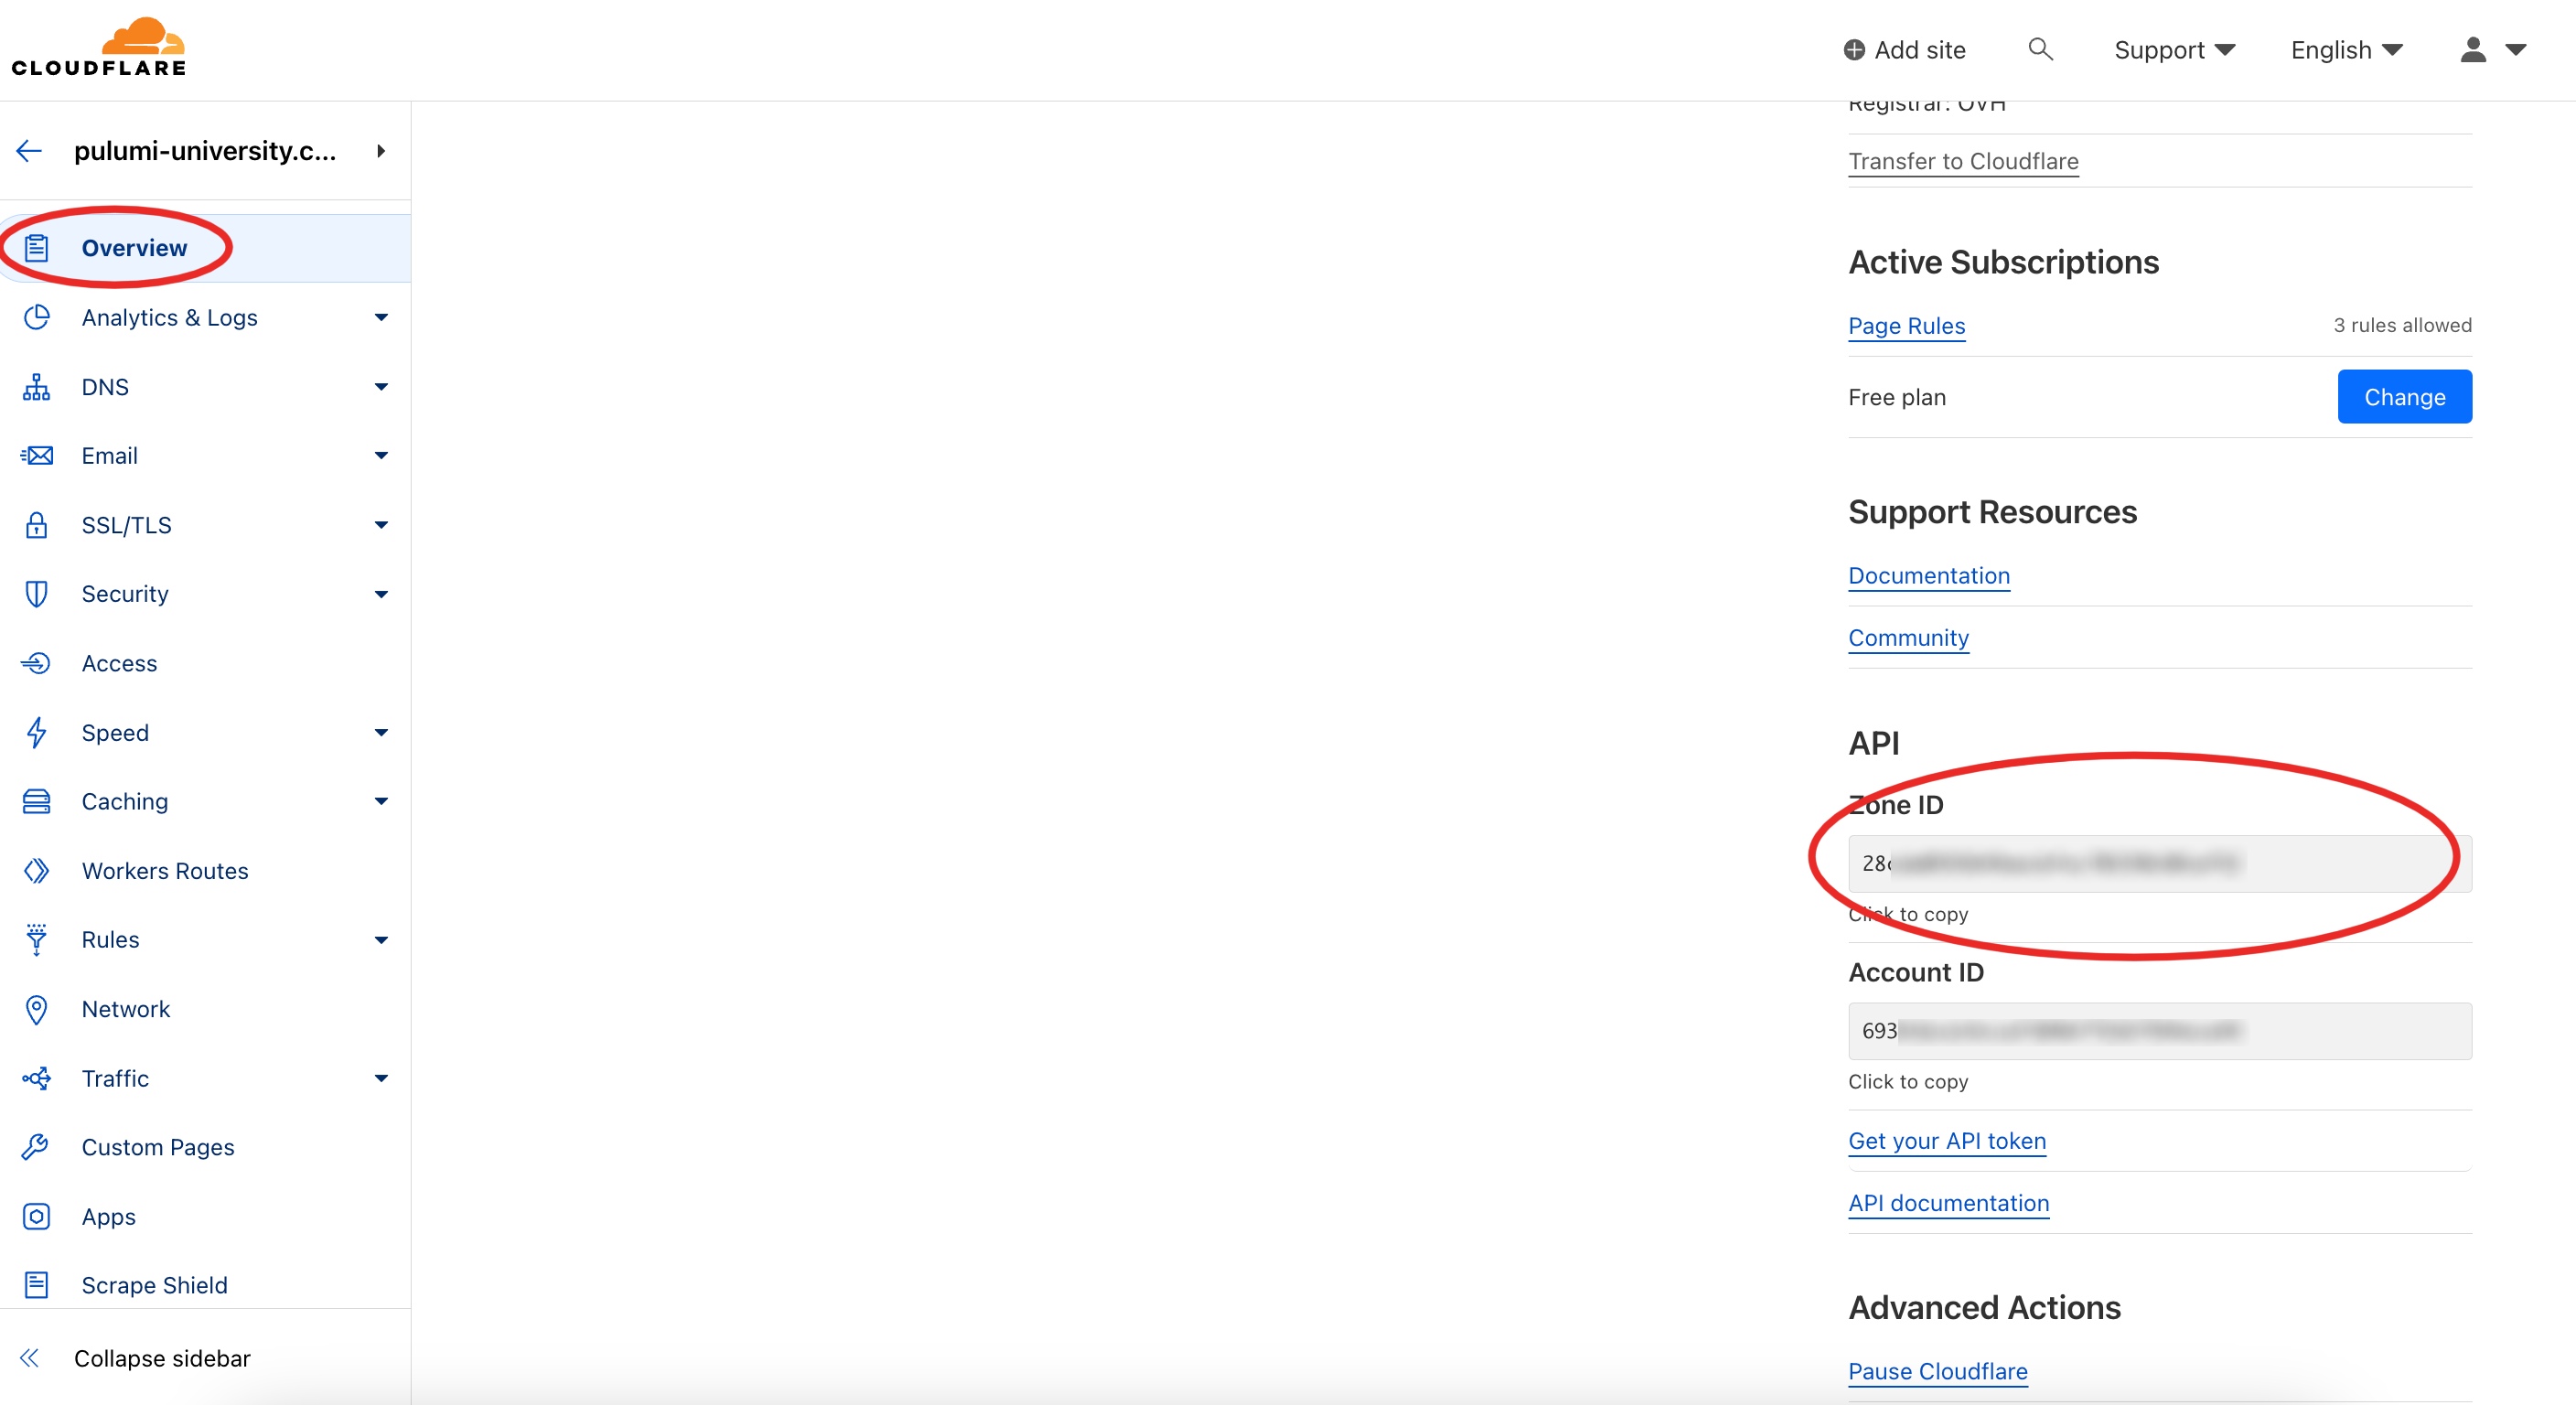Expand the Traffic submenu arrow
The image size is (2576, 1405).
coord(381,1078)
